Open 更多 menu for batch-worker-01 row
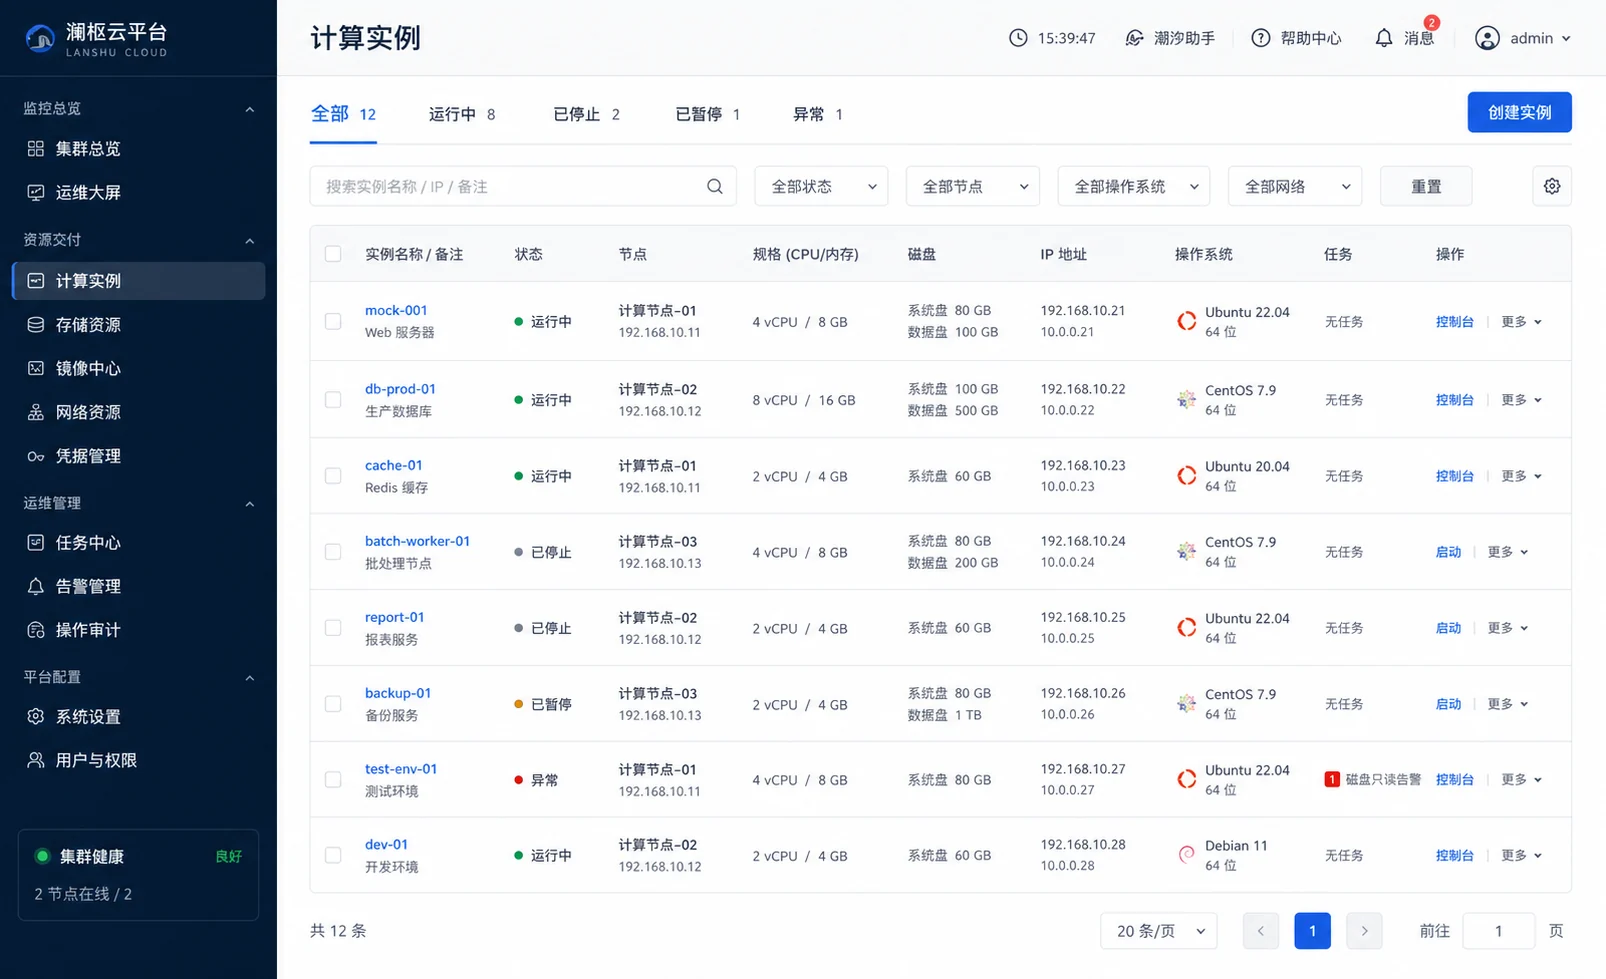 tap(1508, 552)
